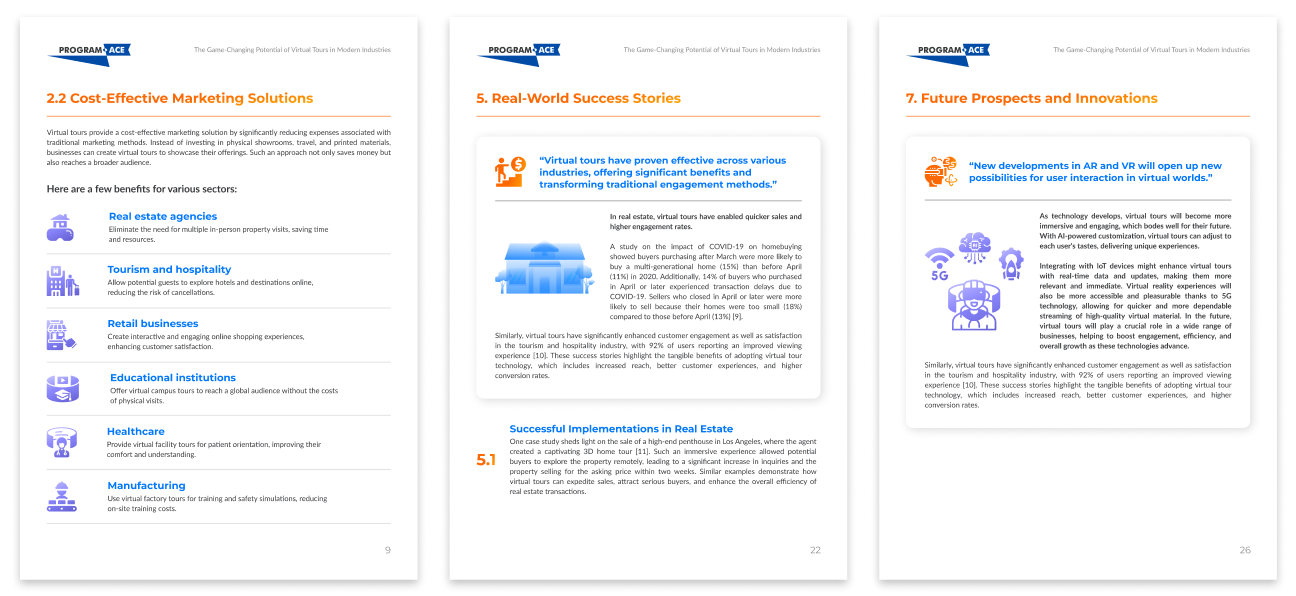Open the heading 2.2 Cost-Effective Marketing Solutions

[180, 98]
